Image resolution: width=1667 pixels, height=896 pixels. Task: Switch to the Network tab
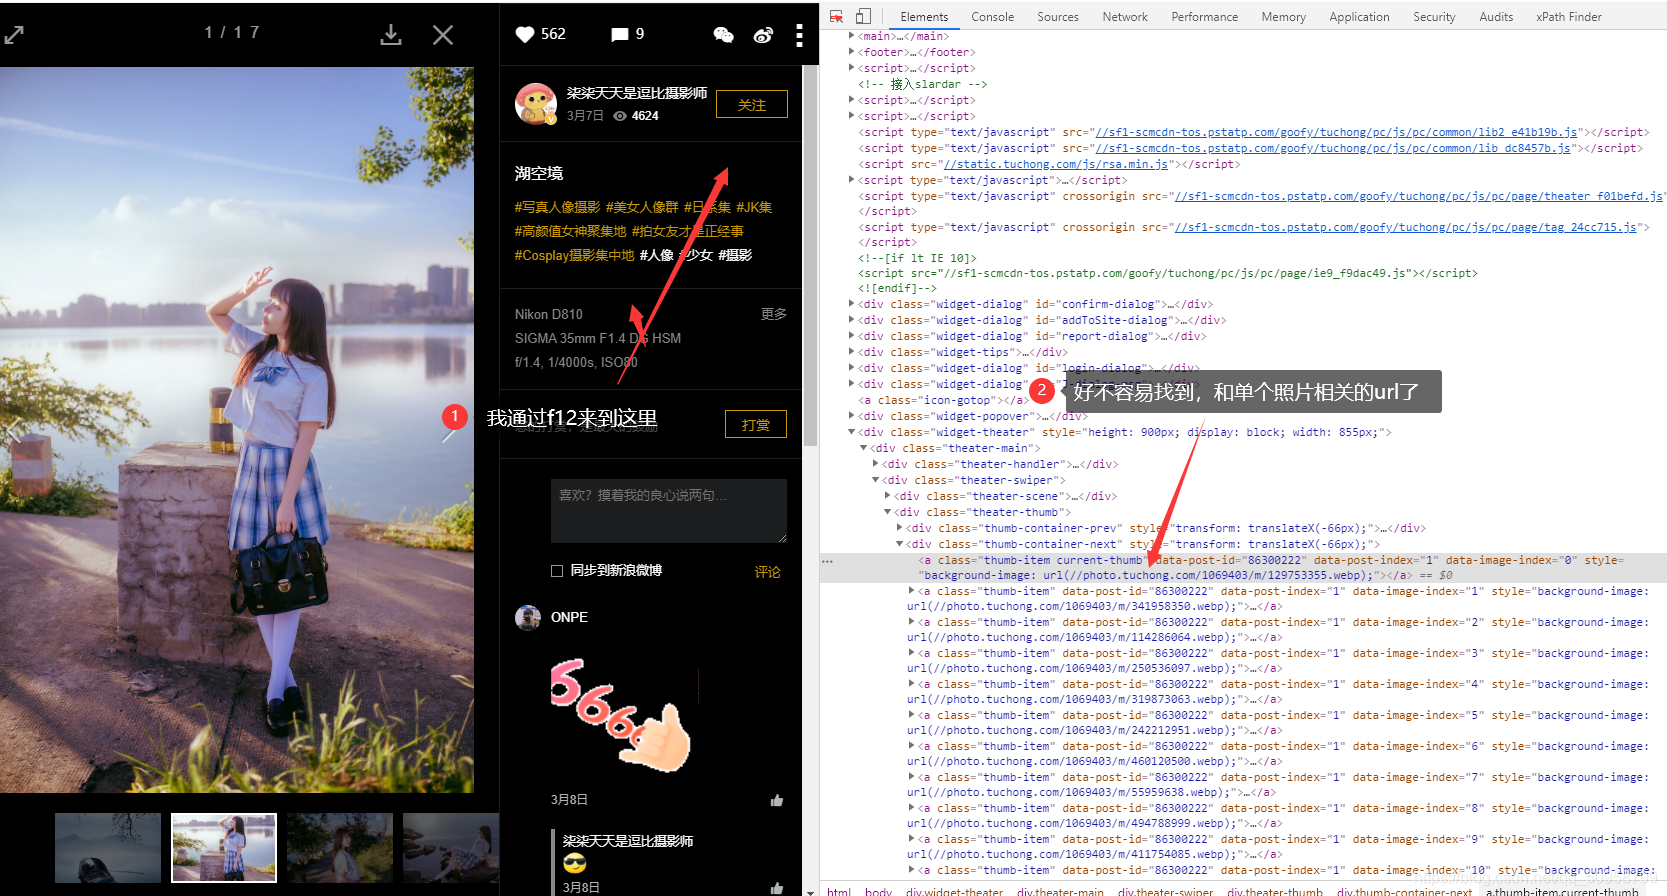coord(1125,16)
